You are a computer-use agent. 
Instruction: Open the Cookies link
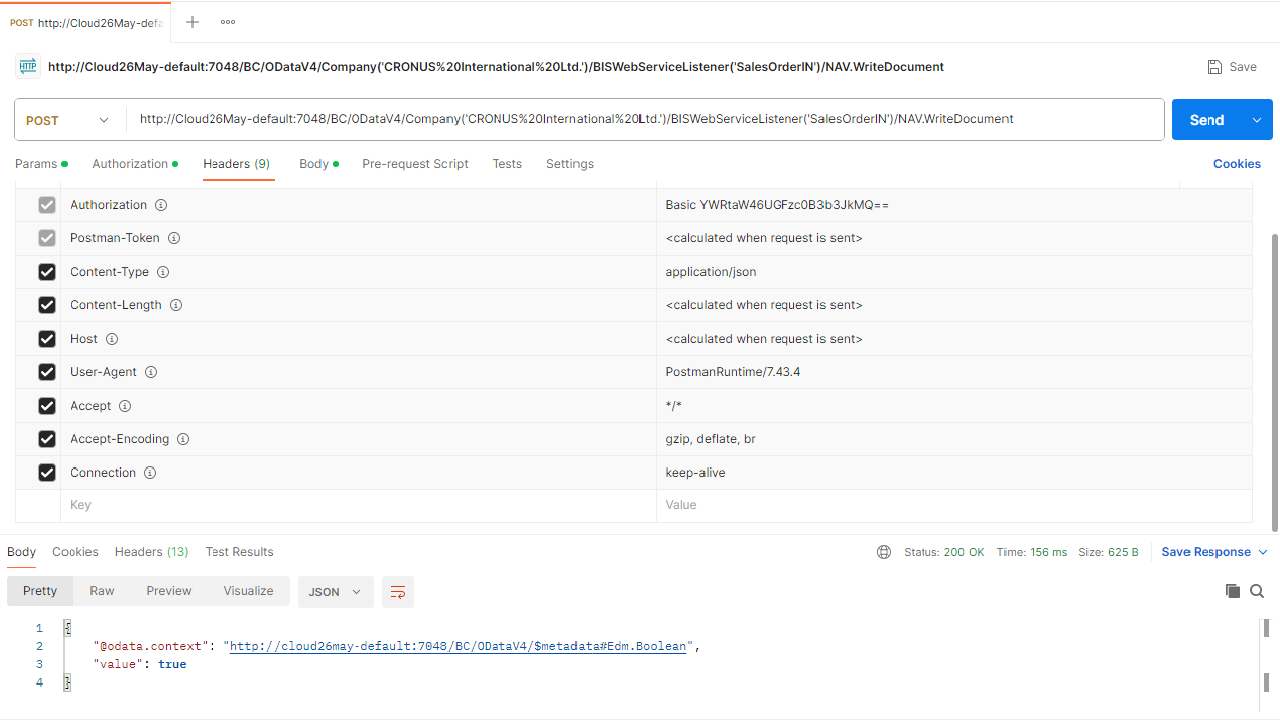click(1237, 164)
